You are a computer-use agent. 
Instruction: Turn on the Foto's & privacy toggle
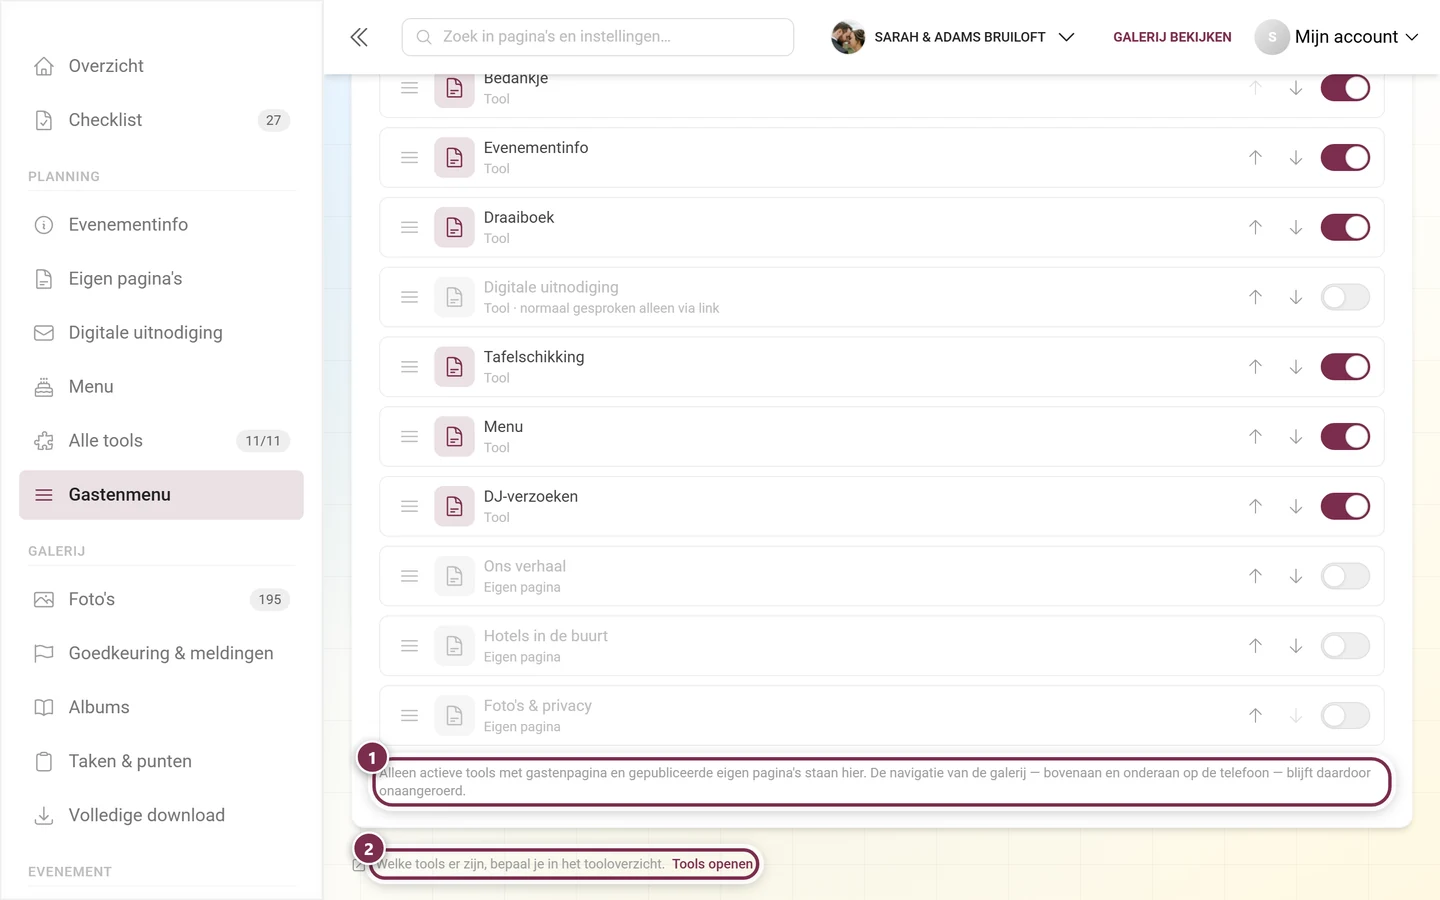pyautogui.click(x=1345, y=716)
